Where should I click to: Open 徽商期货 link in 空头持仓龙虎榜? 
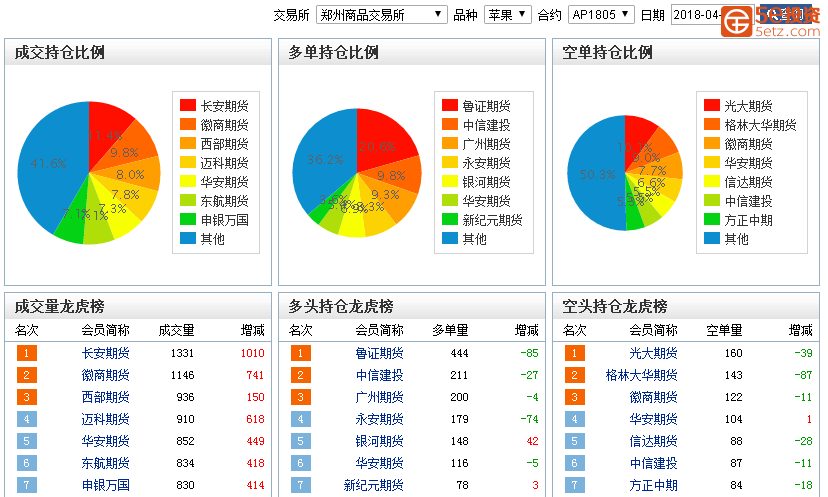coord(653,397)
